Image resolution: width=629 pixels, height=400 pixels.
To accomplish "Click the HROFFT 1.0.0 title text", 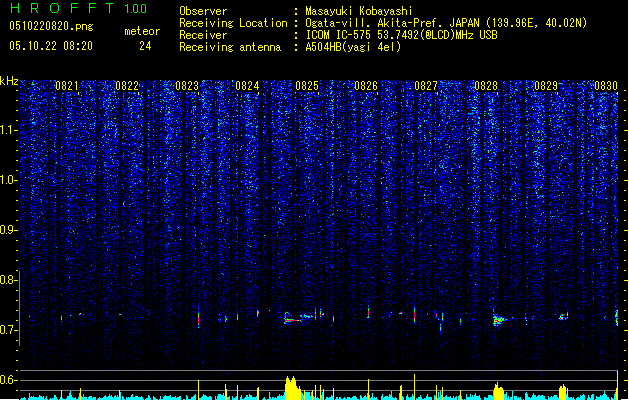I will point(78,8).
